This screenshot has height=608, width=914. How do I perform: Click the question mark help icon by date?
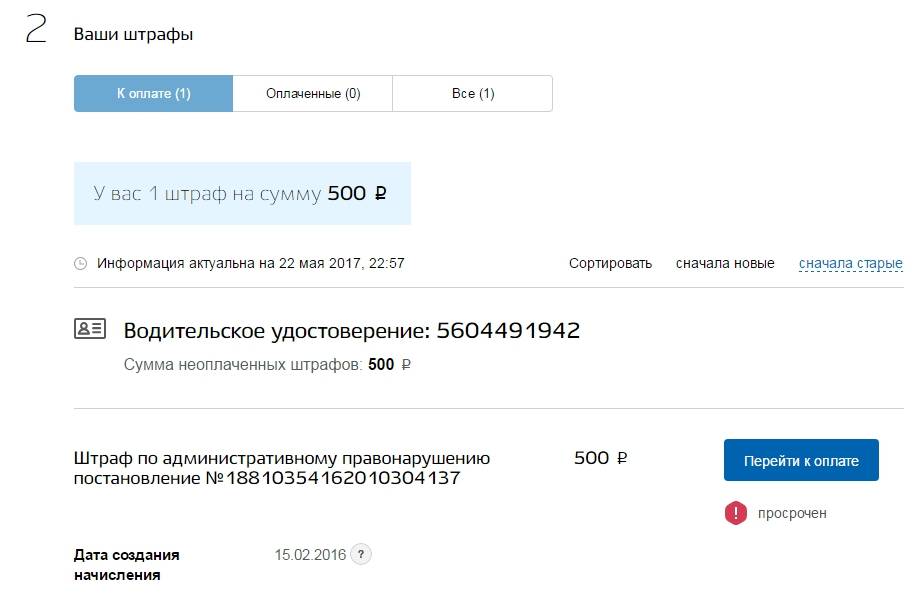tap(361, 554)
